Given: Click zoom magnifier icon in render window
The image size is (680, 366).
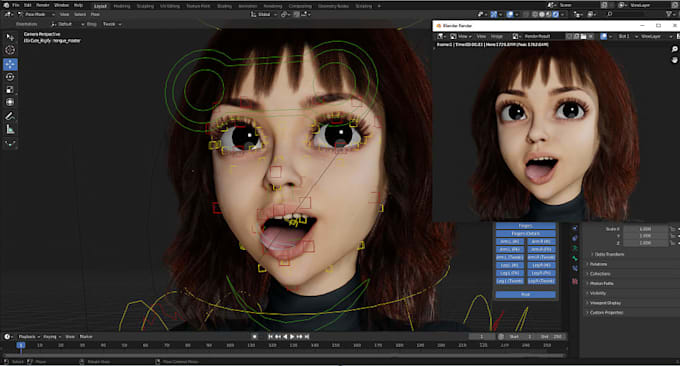Looking at the screenshot, I should (x=675, y=49).
